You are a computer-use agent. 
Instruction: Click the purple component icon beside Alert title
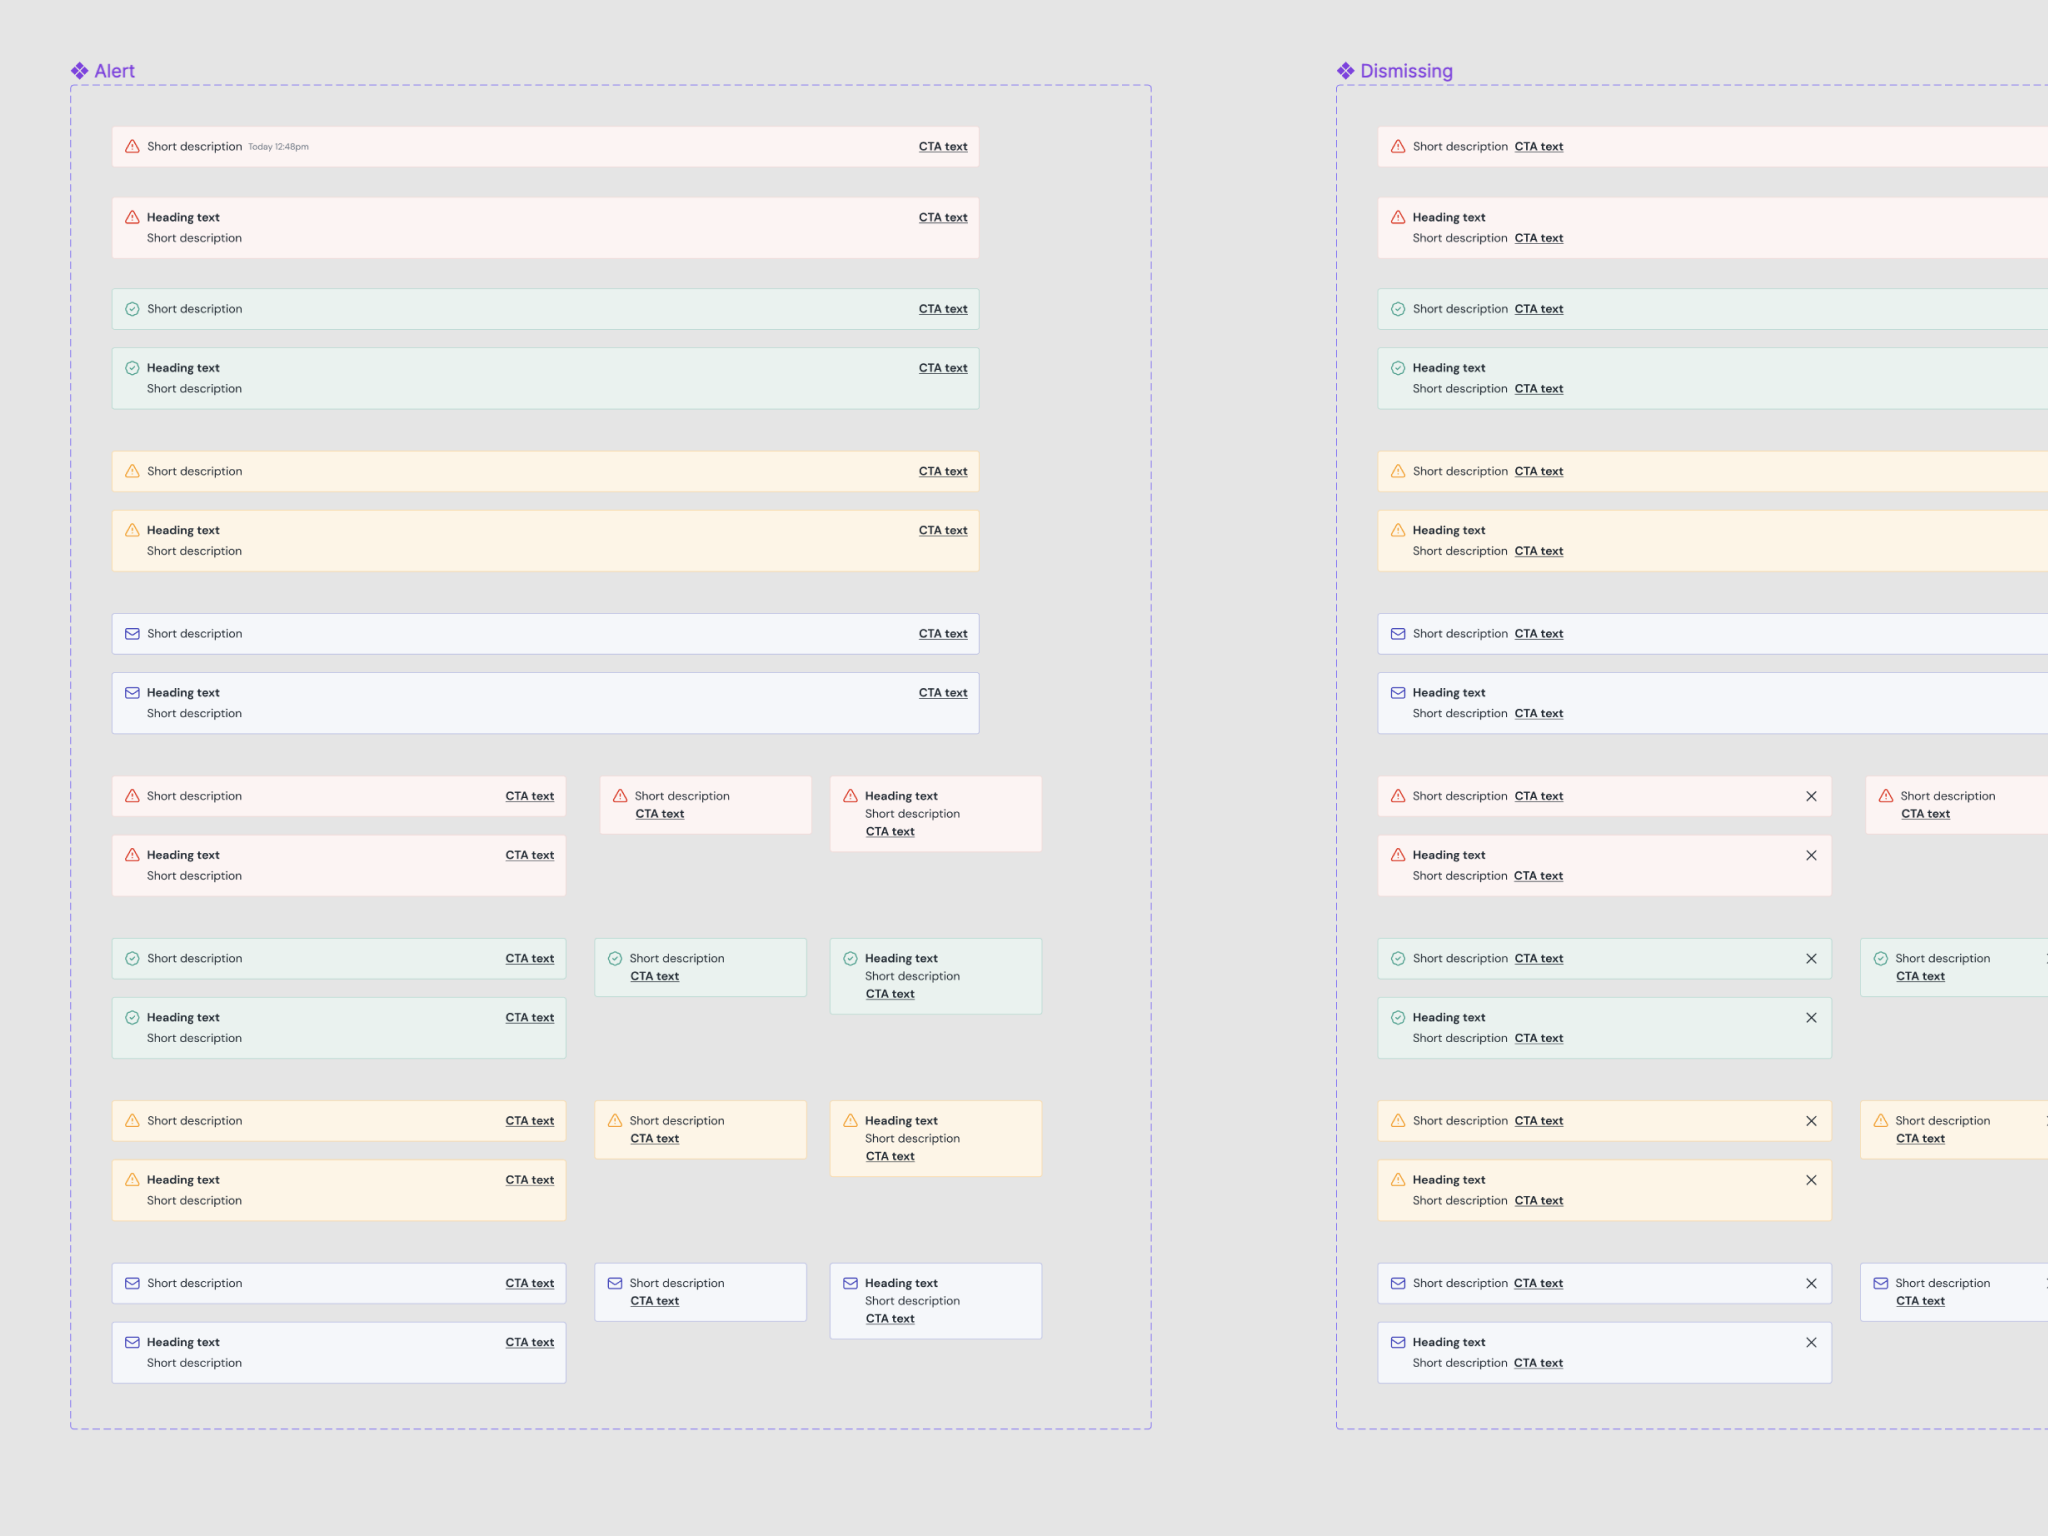pyautogui.click(x=80, y=71)
